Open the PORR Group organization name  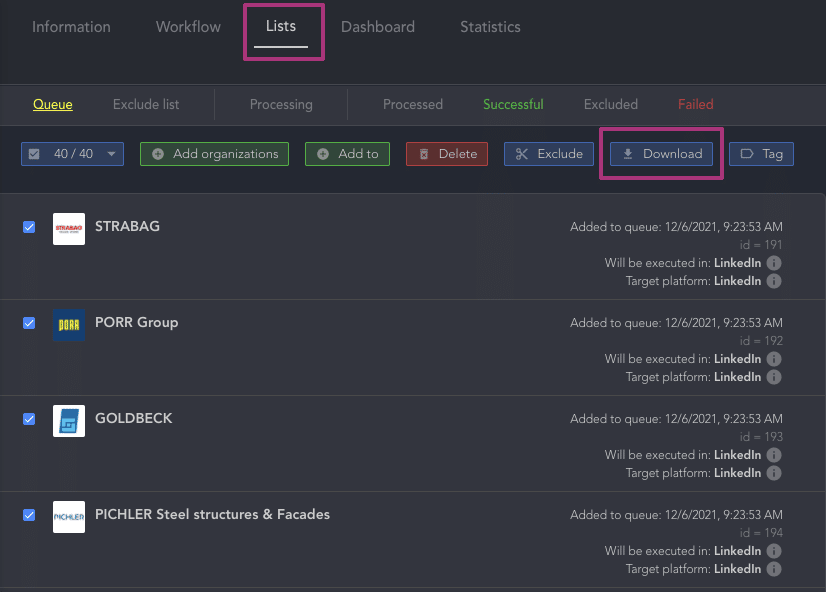(136, 322)
